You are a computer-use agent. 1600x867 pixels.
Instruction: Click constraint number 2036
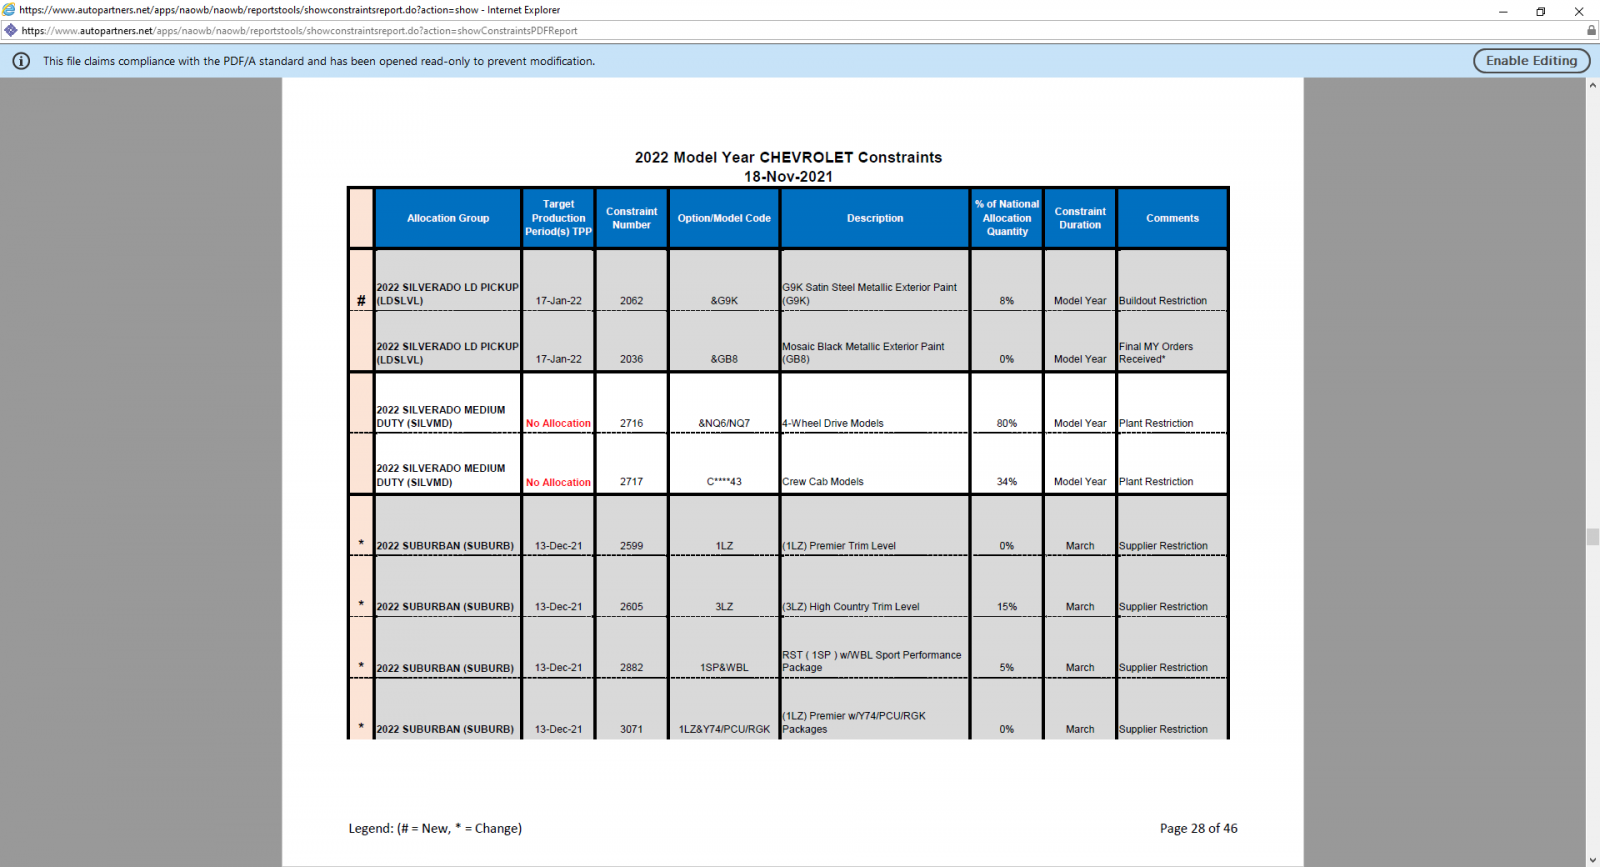[631, 360]
